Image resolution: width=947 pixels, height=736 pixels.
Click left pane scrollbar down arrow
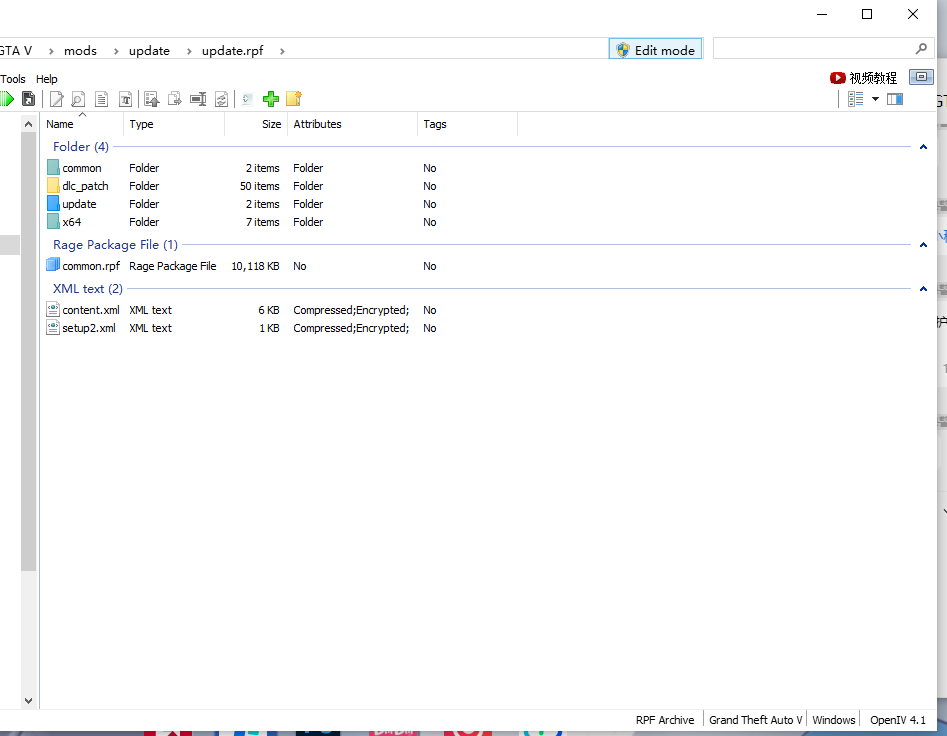(x=28, y=700)
